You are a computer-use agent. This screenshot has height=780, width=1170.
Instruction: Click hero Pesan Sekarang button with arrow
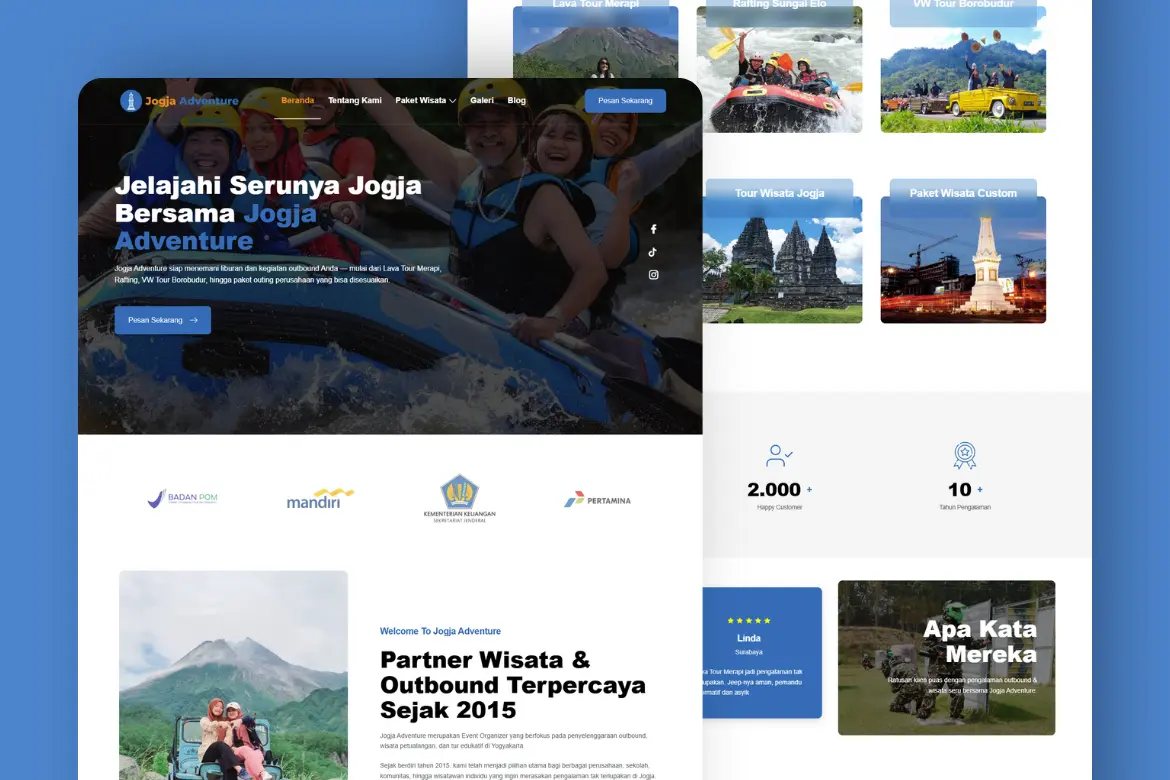click(x=163, y=320)
